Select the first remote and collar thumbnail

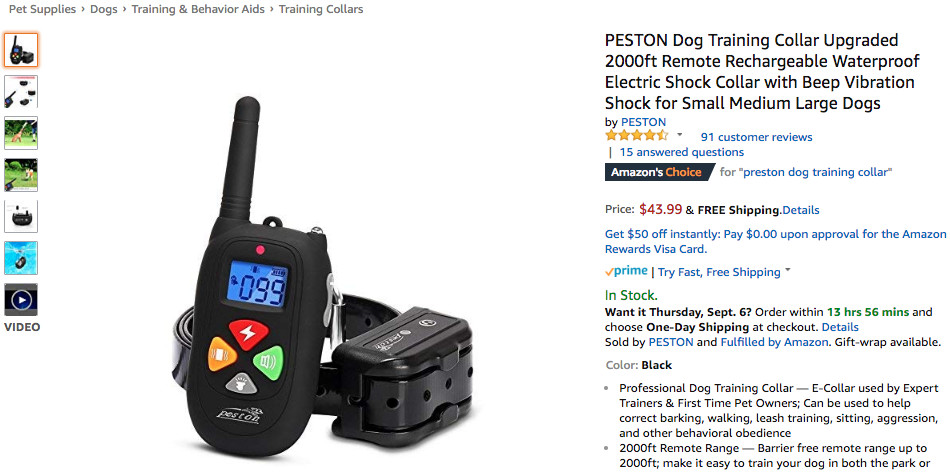[x=21, y=50]
